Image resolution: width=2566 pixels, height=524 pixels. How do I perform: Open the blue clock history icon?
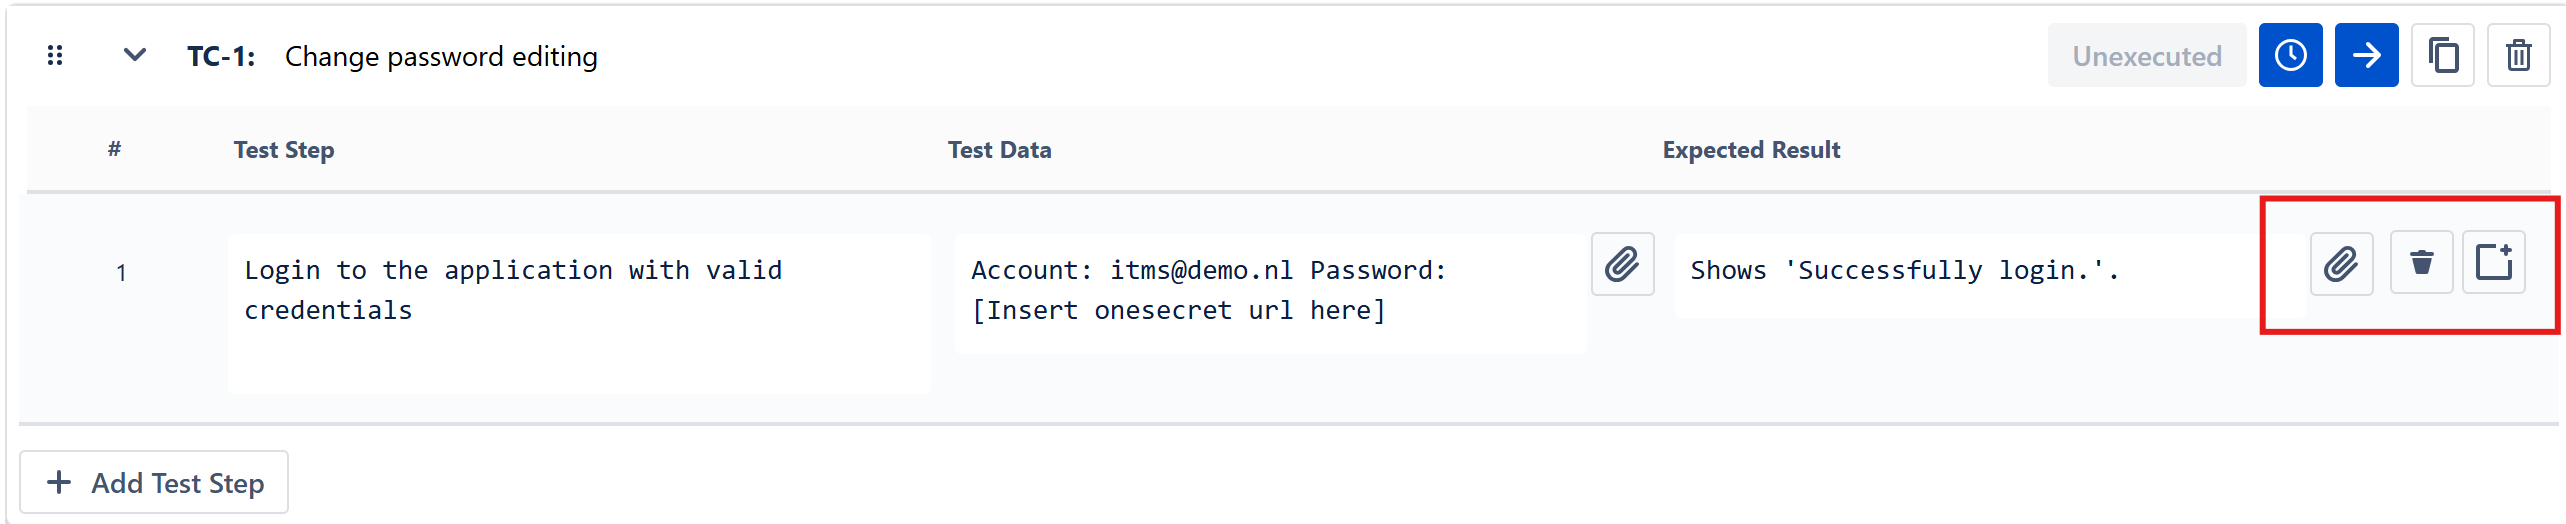2290,56
